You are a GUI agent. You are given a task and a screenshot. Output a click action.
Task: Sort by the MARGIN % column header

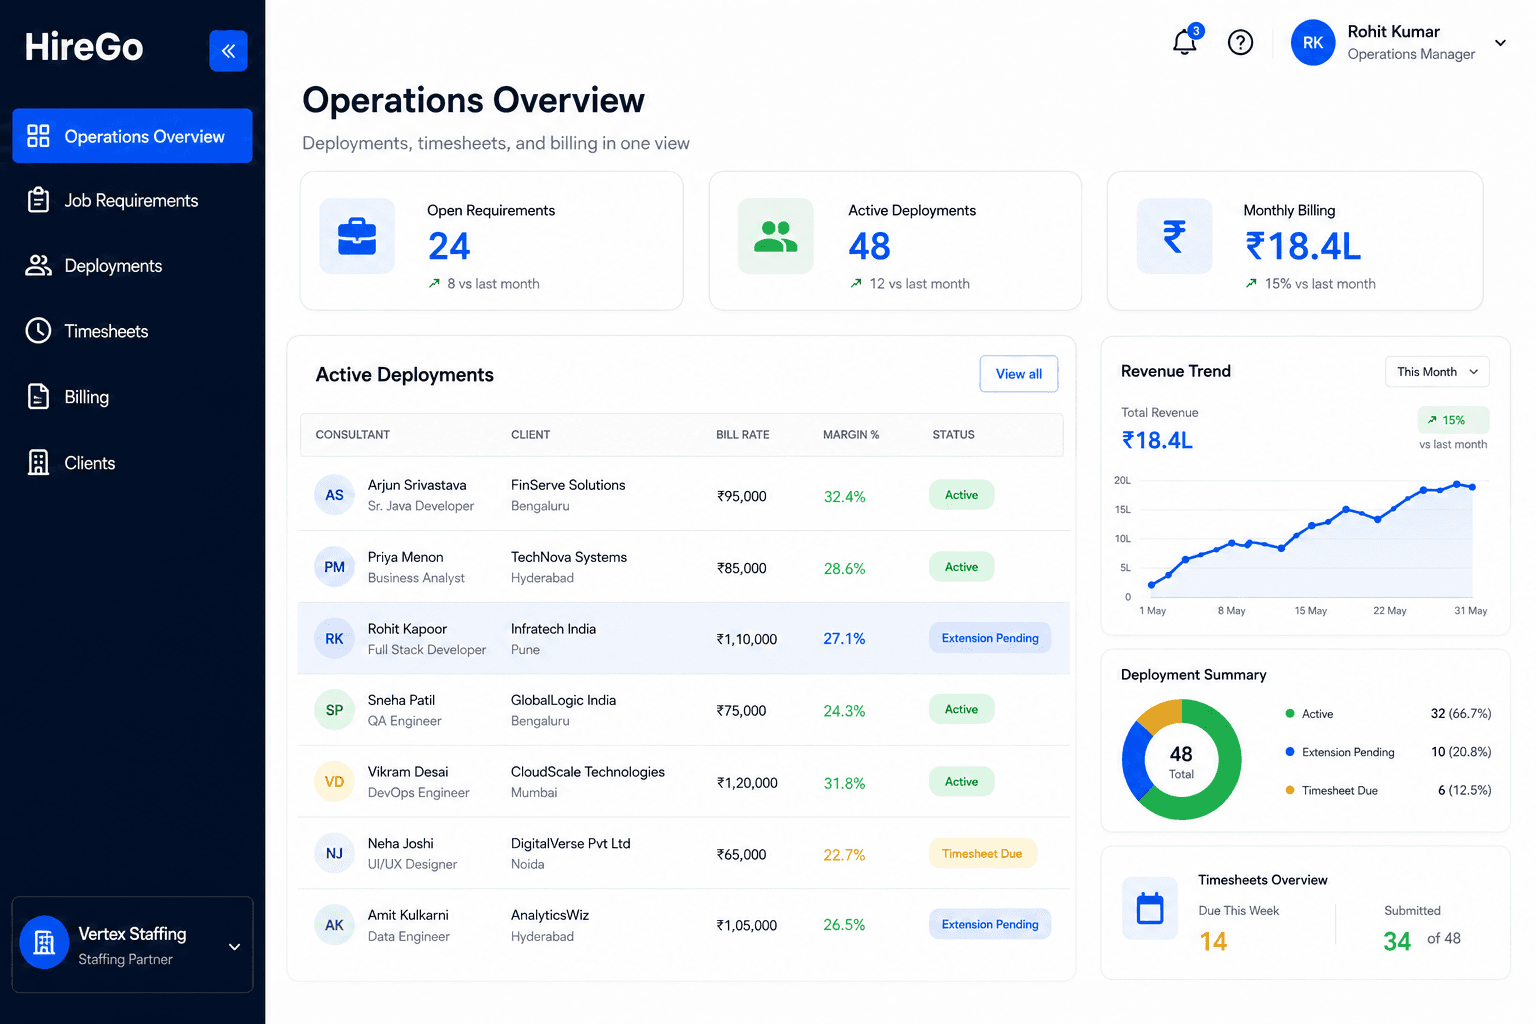851,435
